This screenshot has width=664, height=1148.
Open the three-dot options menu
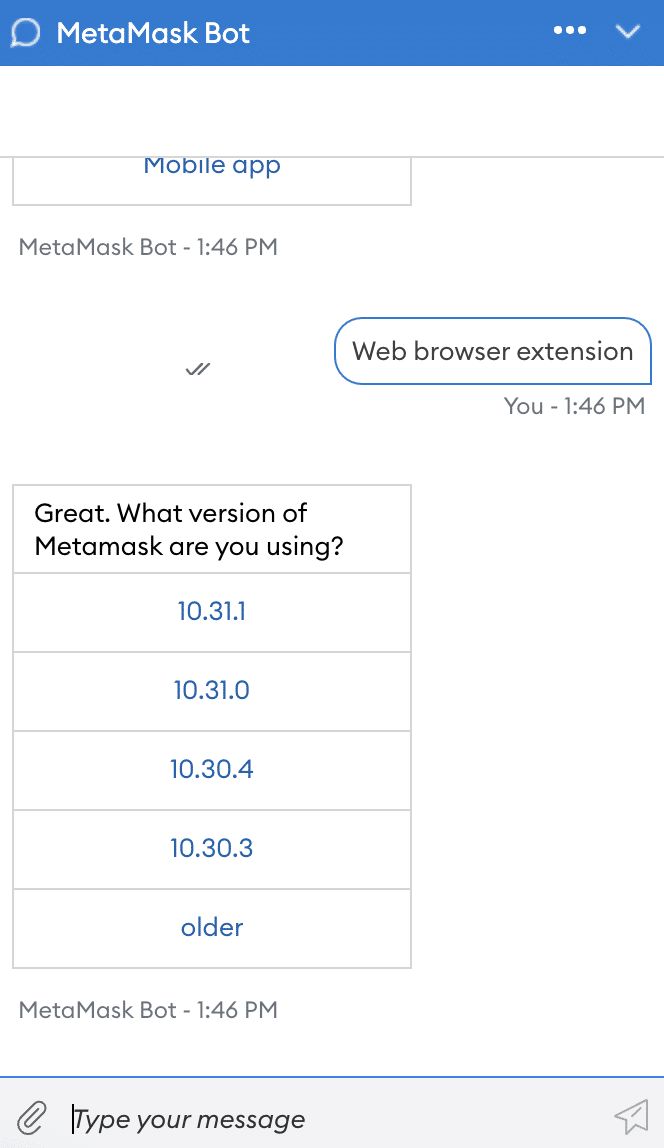[570, 31]
